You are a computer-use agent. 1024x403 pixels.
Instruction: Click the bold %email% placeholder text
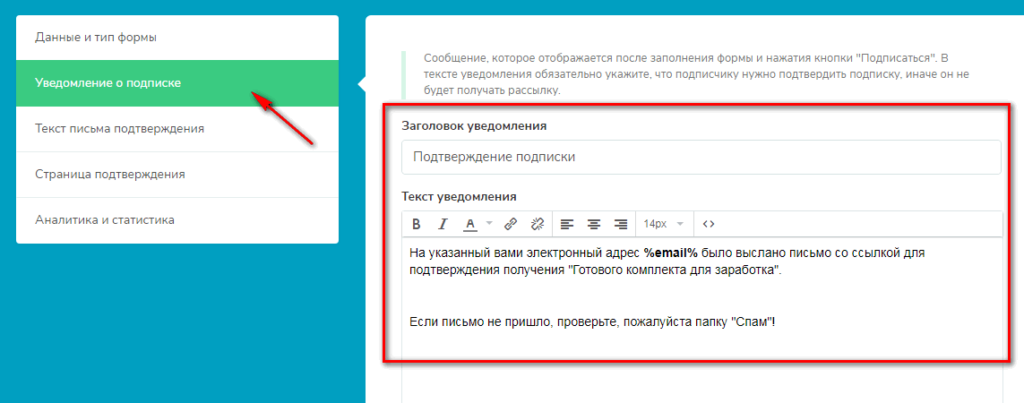click(671, 252)
